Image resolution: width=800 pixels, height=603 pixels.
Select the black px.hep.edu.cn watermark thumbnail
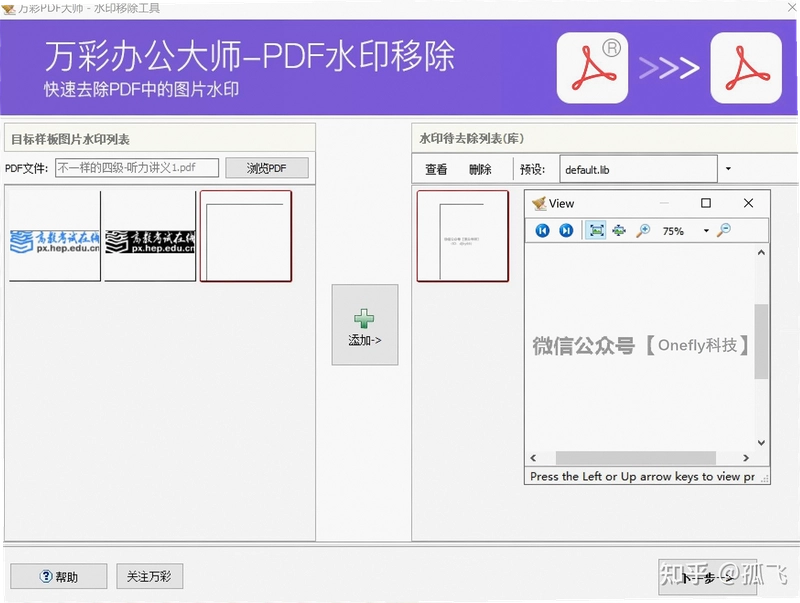[150, 236]
